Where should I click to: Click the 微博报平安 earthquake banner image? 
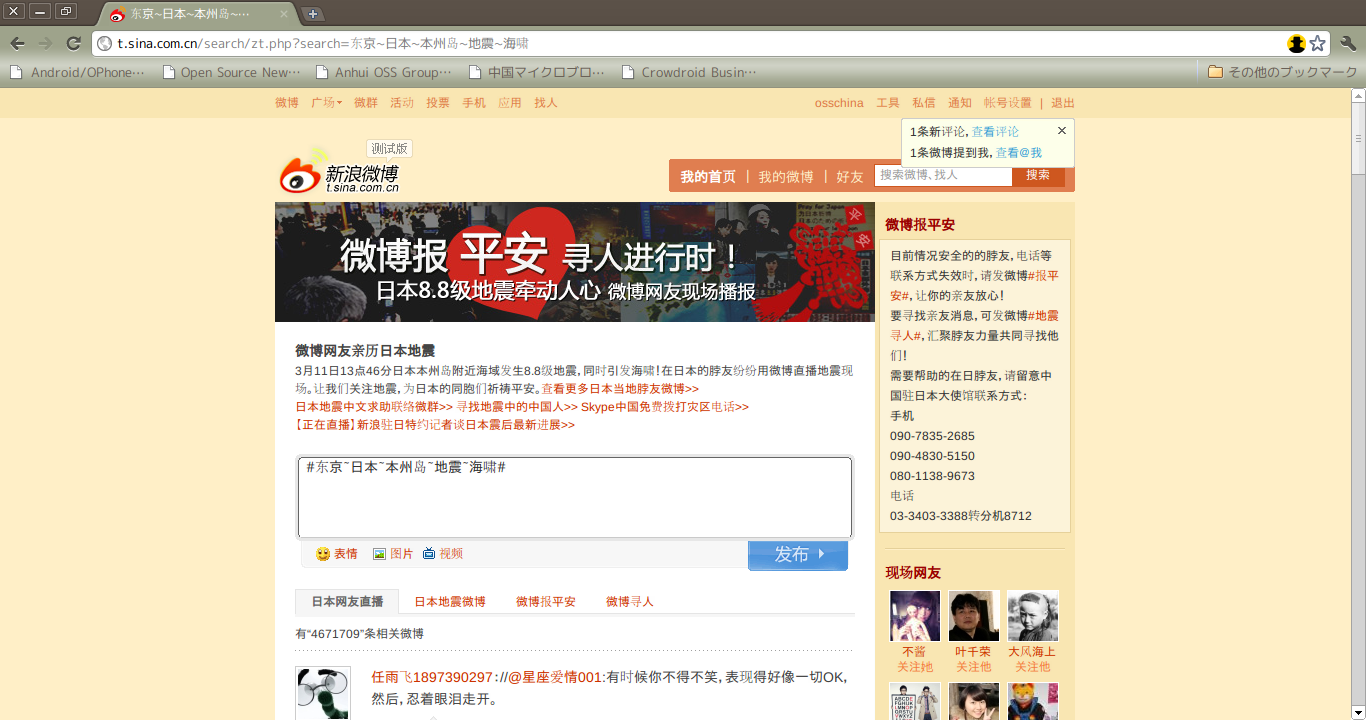point(575,262)
